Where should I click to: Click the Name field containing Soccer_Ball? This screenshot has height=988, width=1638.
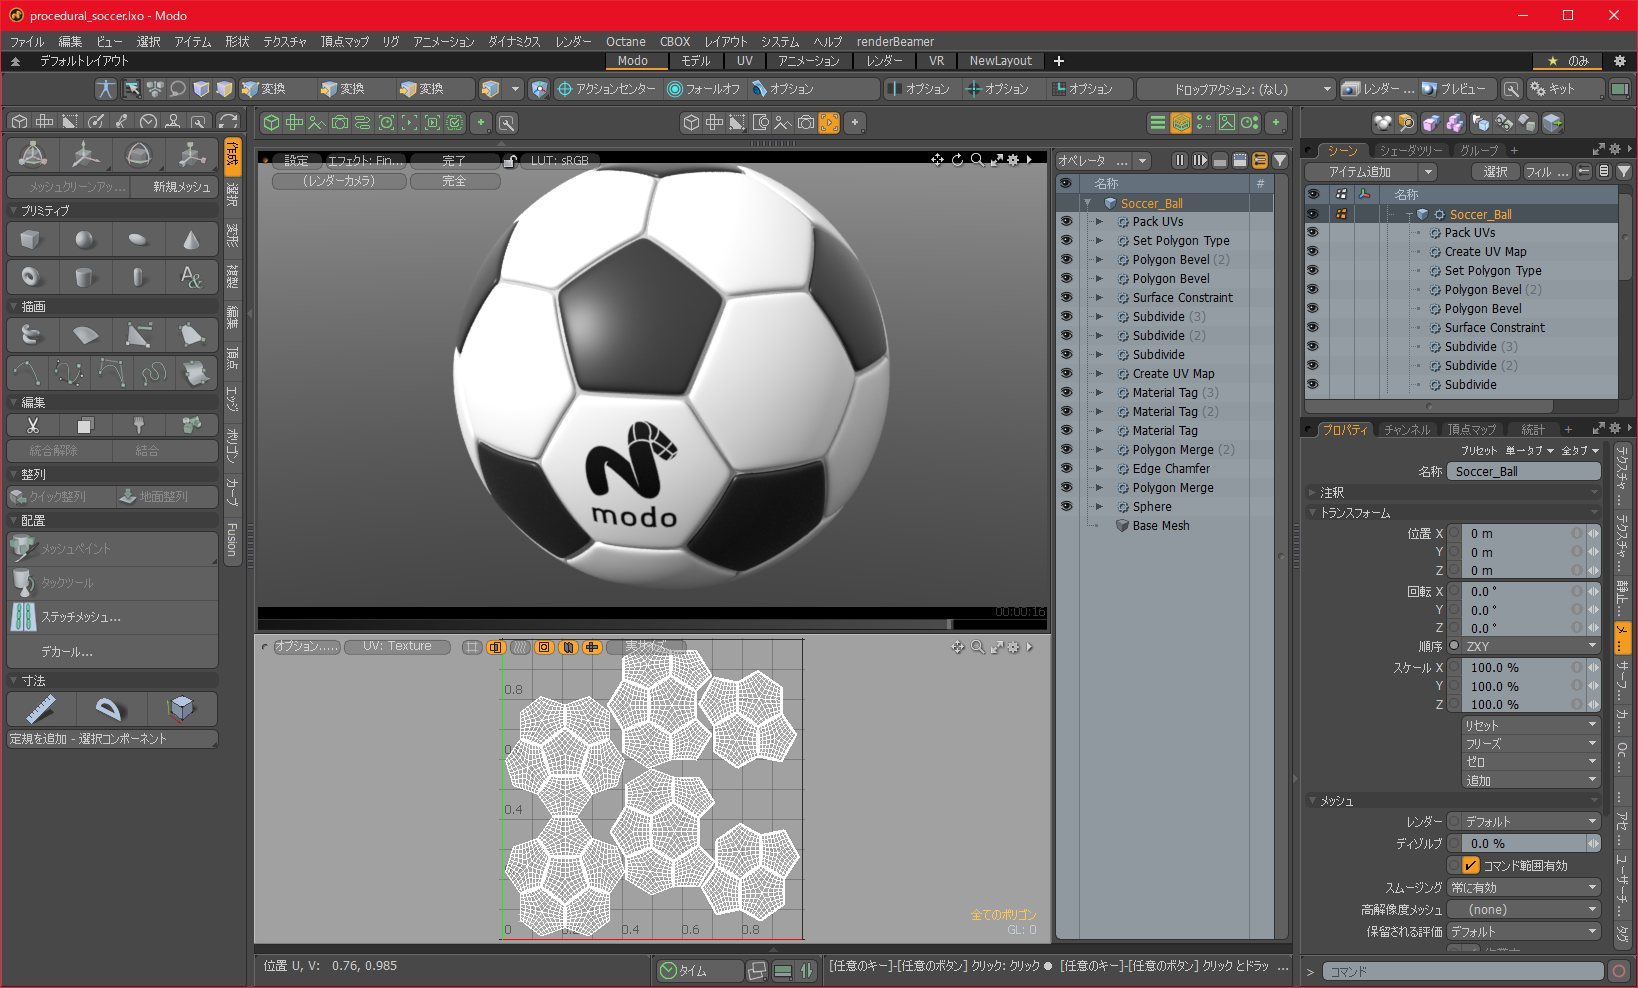pyautogui.click(x=1522, y=472)
